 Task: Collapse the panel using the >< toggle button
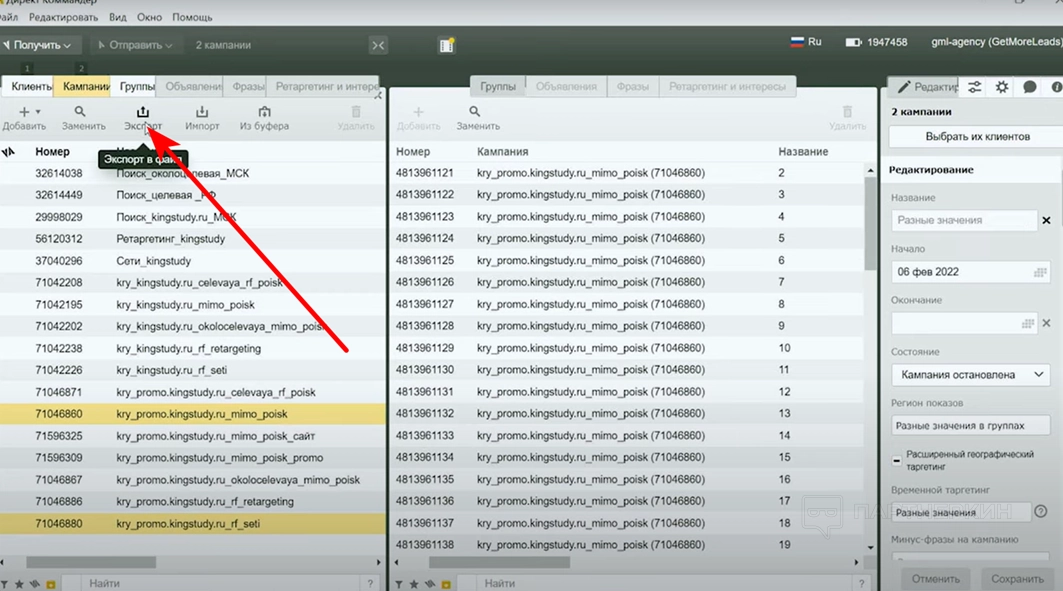[378, 45]
